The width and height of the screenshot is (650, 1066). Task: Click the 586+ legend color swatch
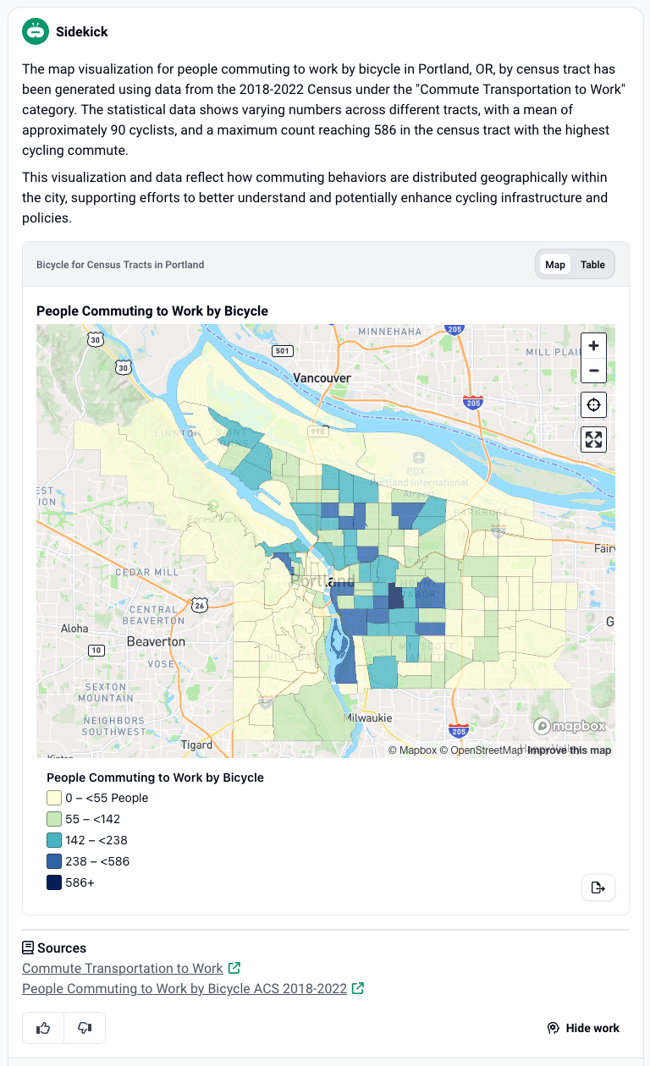tap(54, 882)
